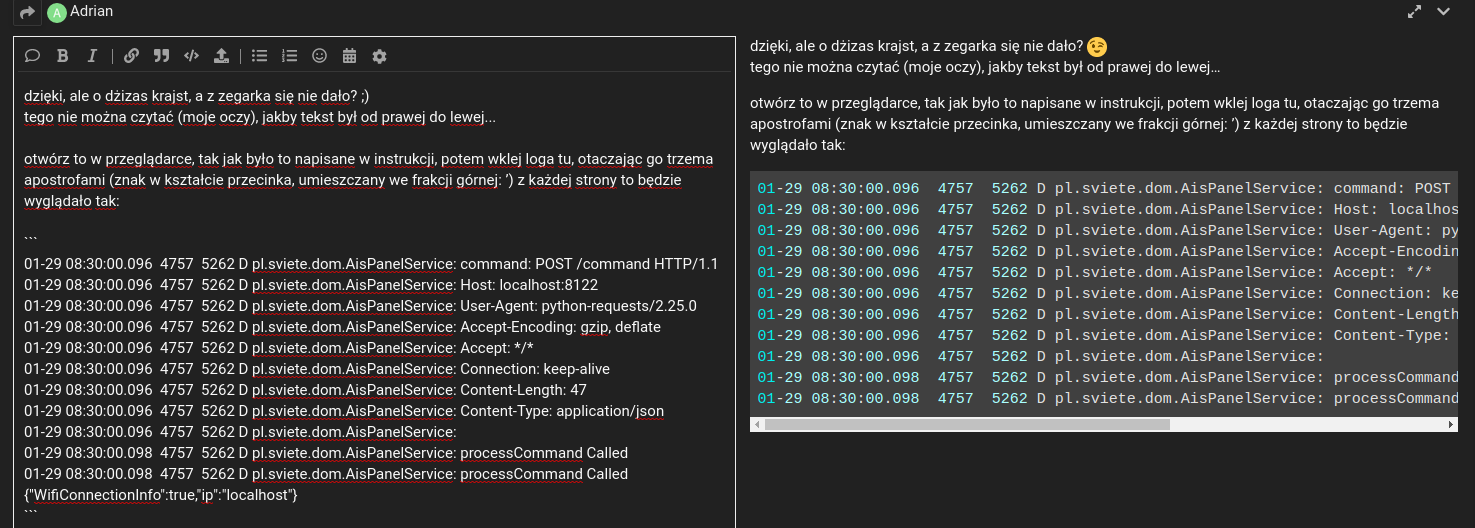Toggle fullscreen composer mode

1415,12
